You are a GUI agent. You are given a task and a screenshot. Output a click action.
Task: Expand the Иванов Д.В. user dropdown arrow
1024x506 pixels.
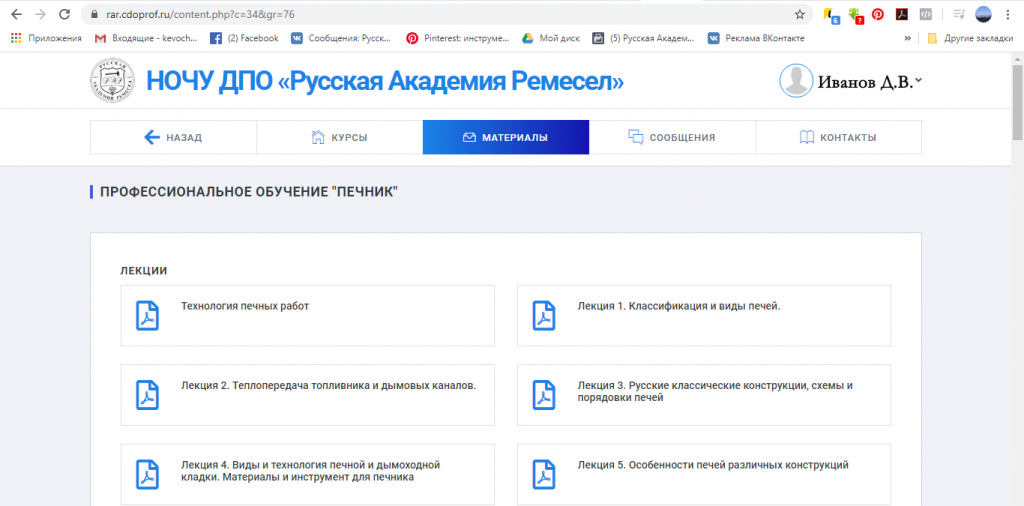tap(918, 80)
